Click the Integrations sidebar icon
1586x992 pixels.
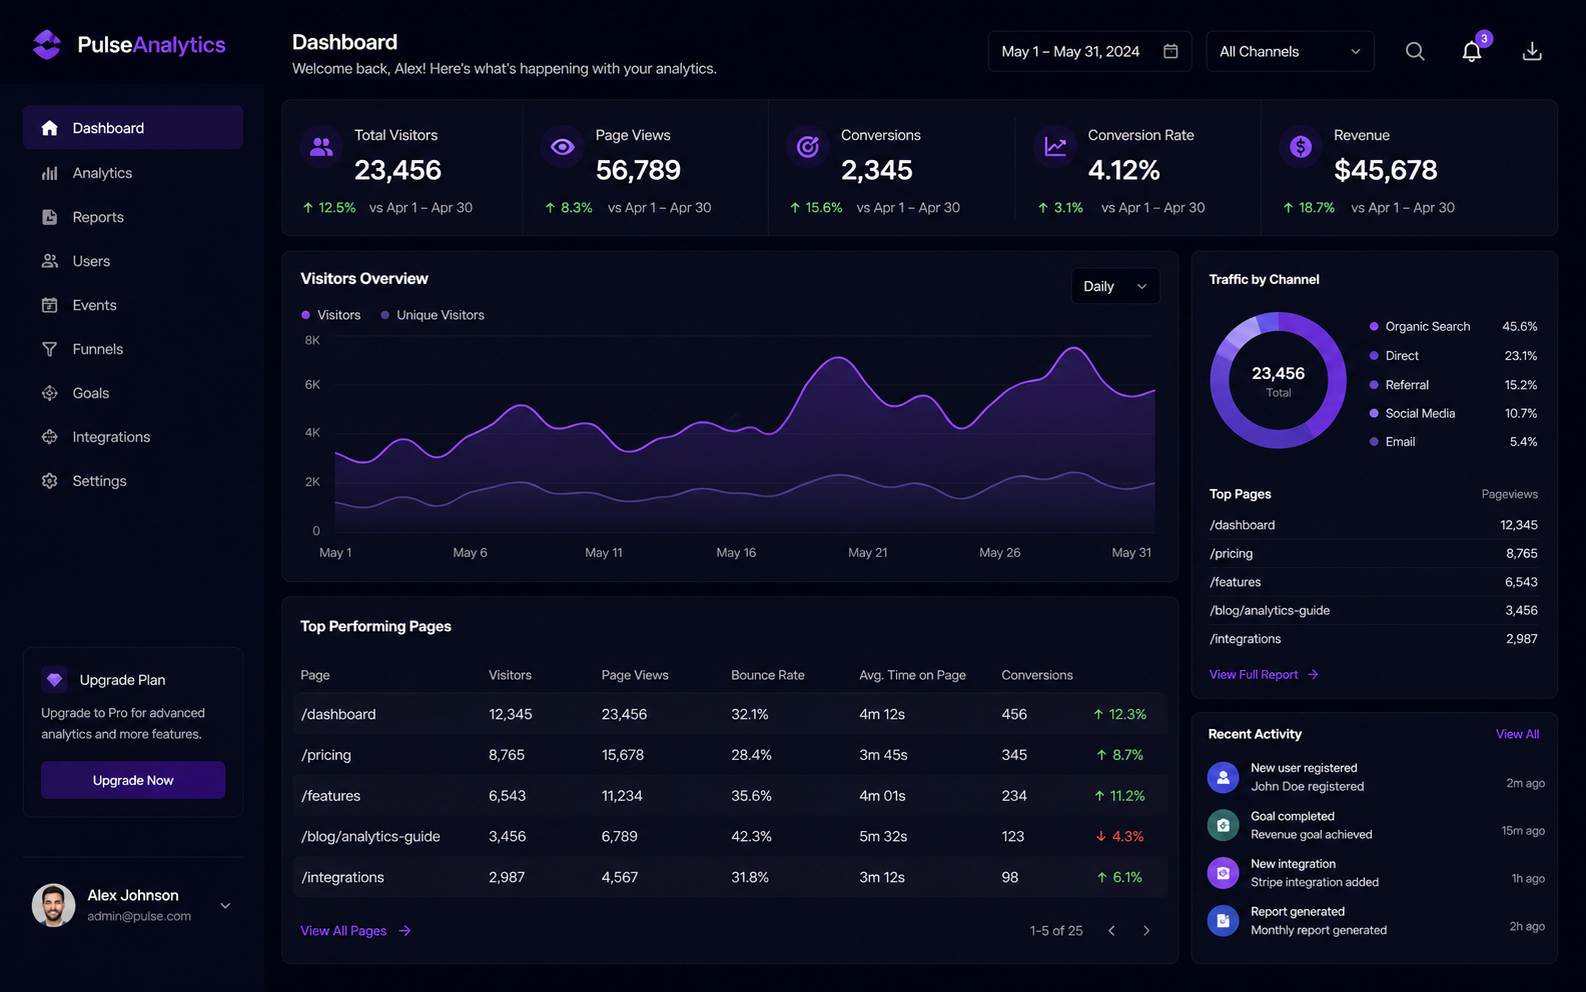pyautogui.click(x=50, y=437)
